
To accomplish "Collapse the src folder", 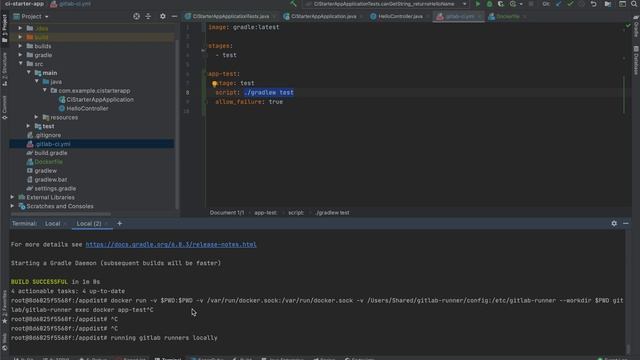I will [20, 64].
